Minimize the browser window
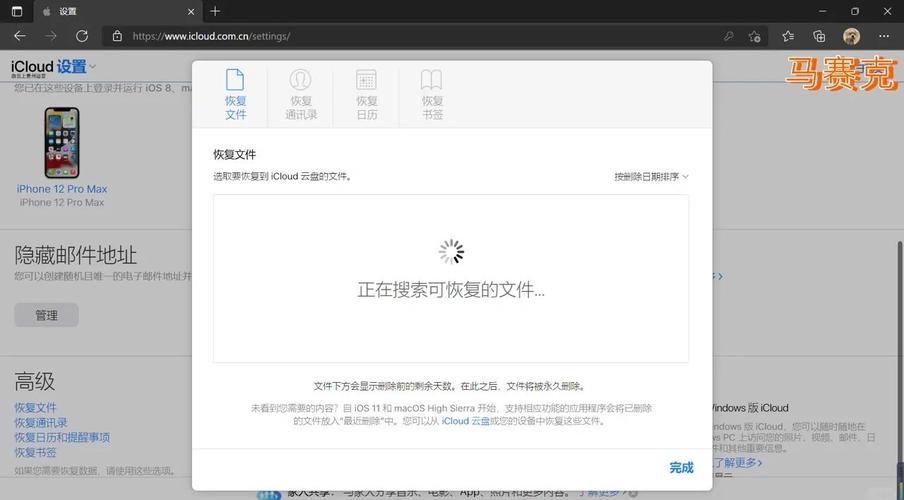This screenshot has height=500, width=904. (823, 11)
